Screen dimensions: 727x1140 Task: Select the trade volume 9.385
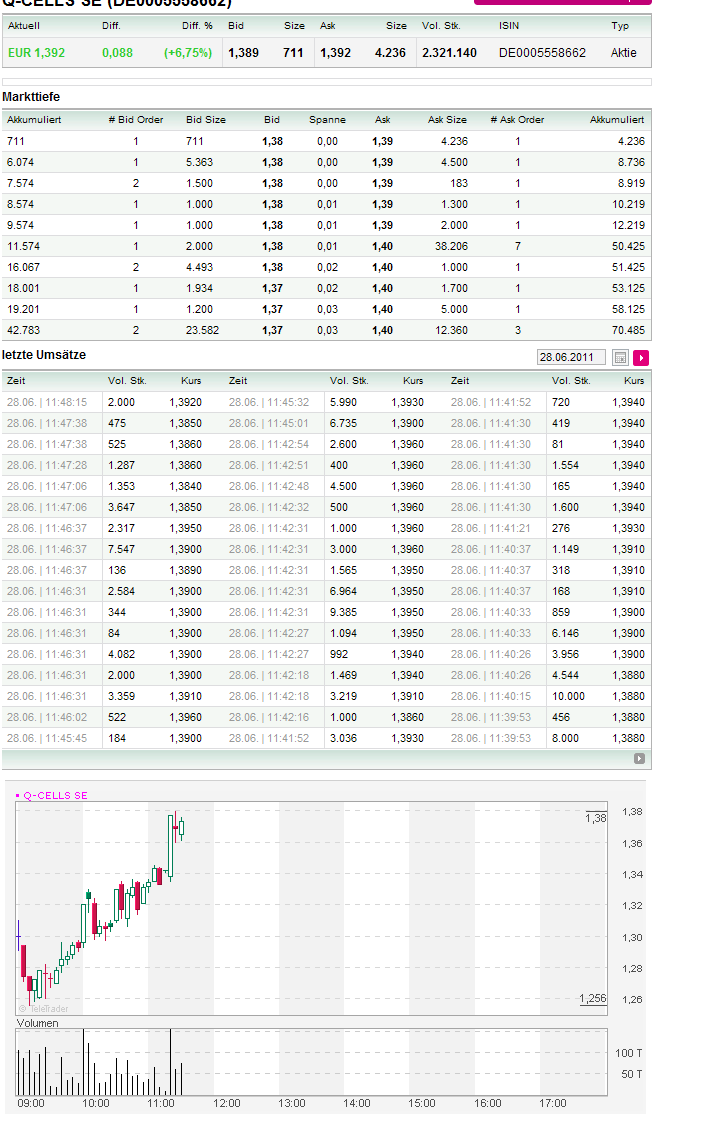(x=343, y=612)
